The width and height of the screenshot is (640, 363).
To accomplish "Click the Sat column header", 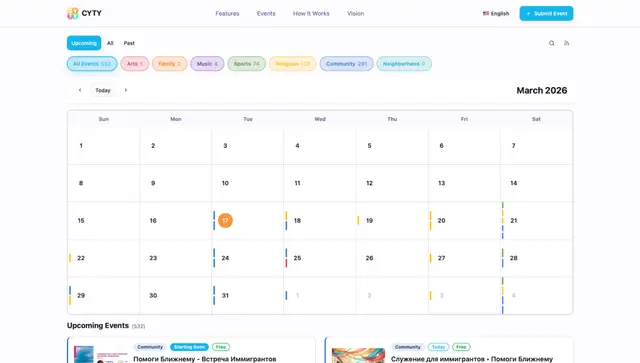I will (536, 119).
